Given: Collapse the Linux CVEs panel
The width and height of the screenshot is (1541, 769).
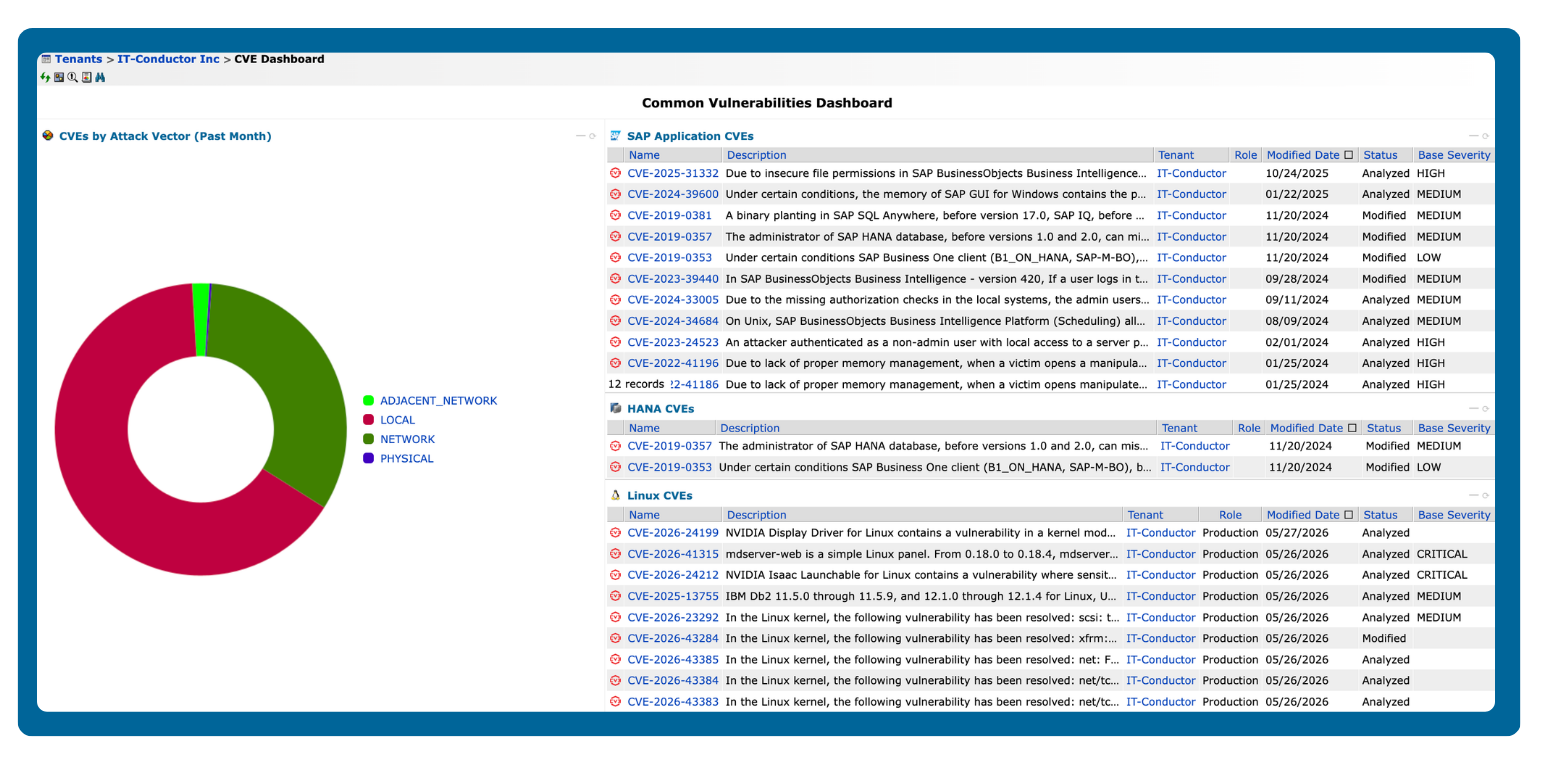Looking at the screenshot, I should point(1473,495).
